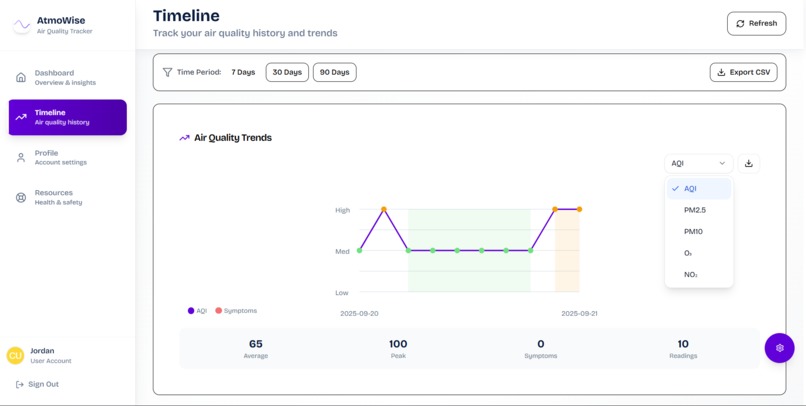Click the first orange High data point
The image size is (806, 406).
coord(383,209)
